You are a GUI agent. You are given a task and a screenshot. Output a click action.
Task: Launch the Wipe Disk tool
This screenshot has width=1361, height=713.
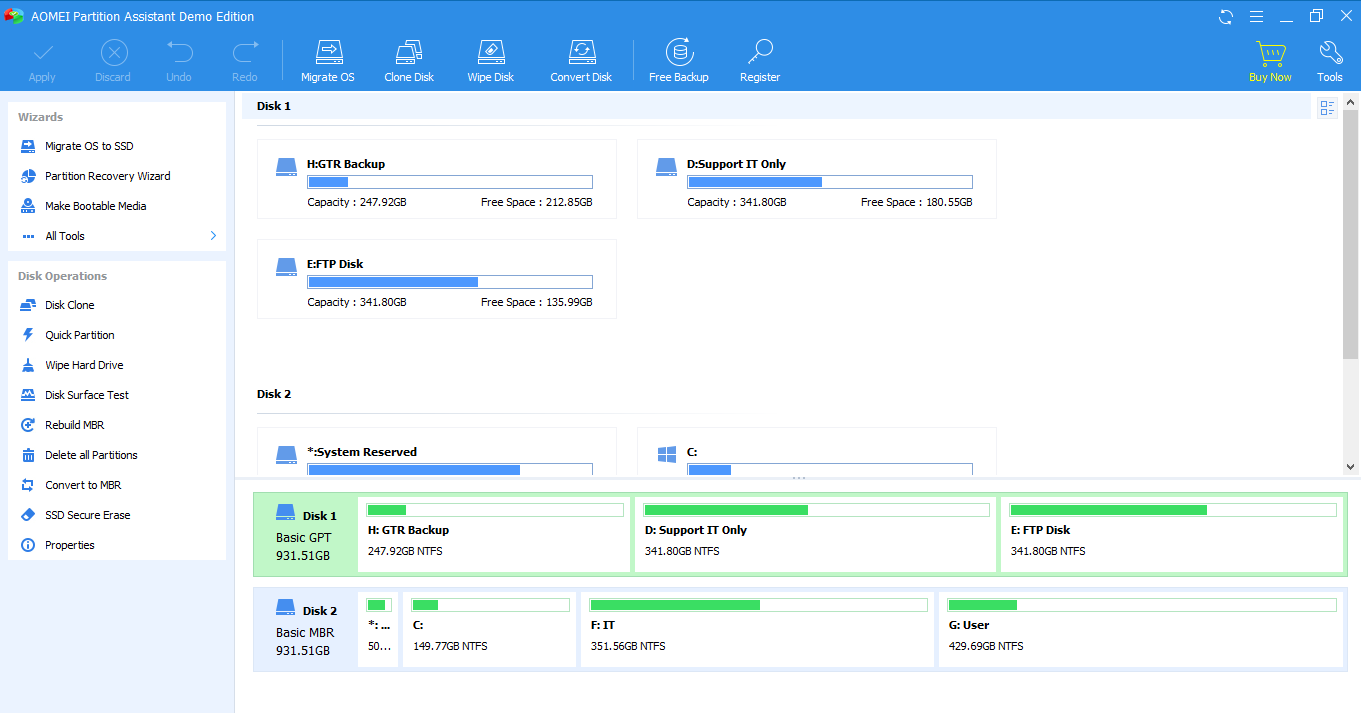point(490,58)
